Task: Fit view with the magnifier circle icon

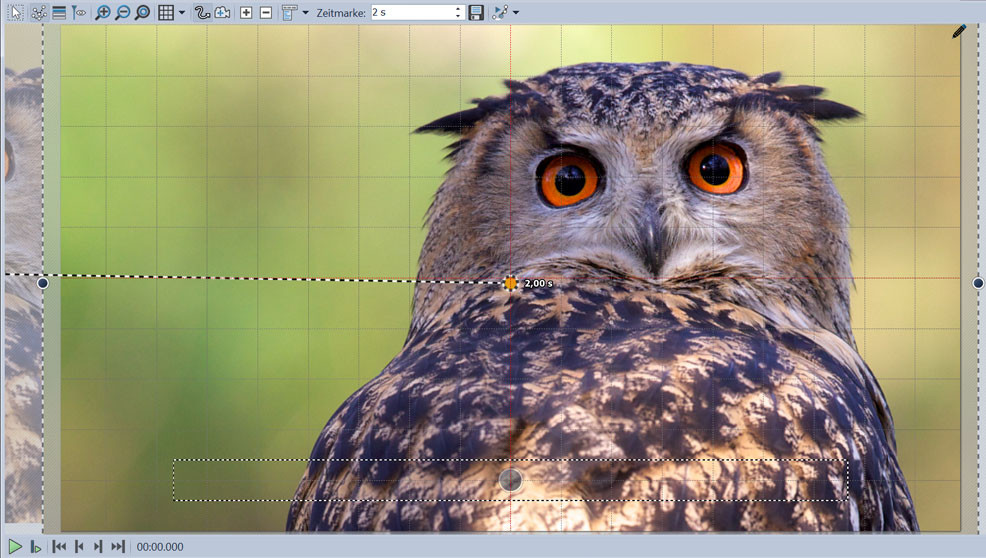Action: click(x=143, y=13)
